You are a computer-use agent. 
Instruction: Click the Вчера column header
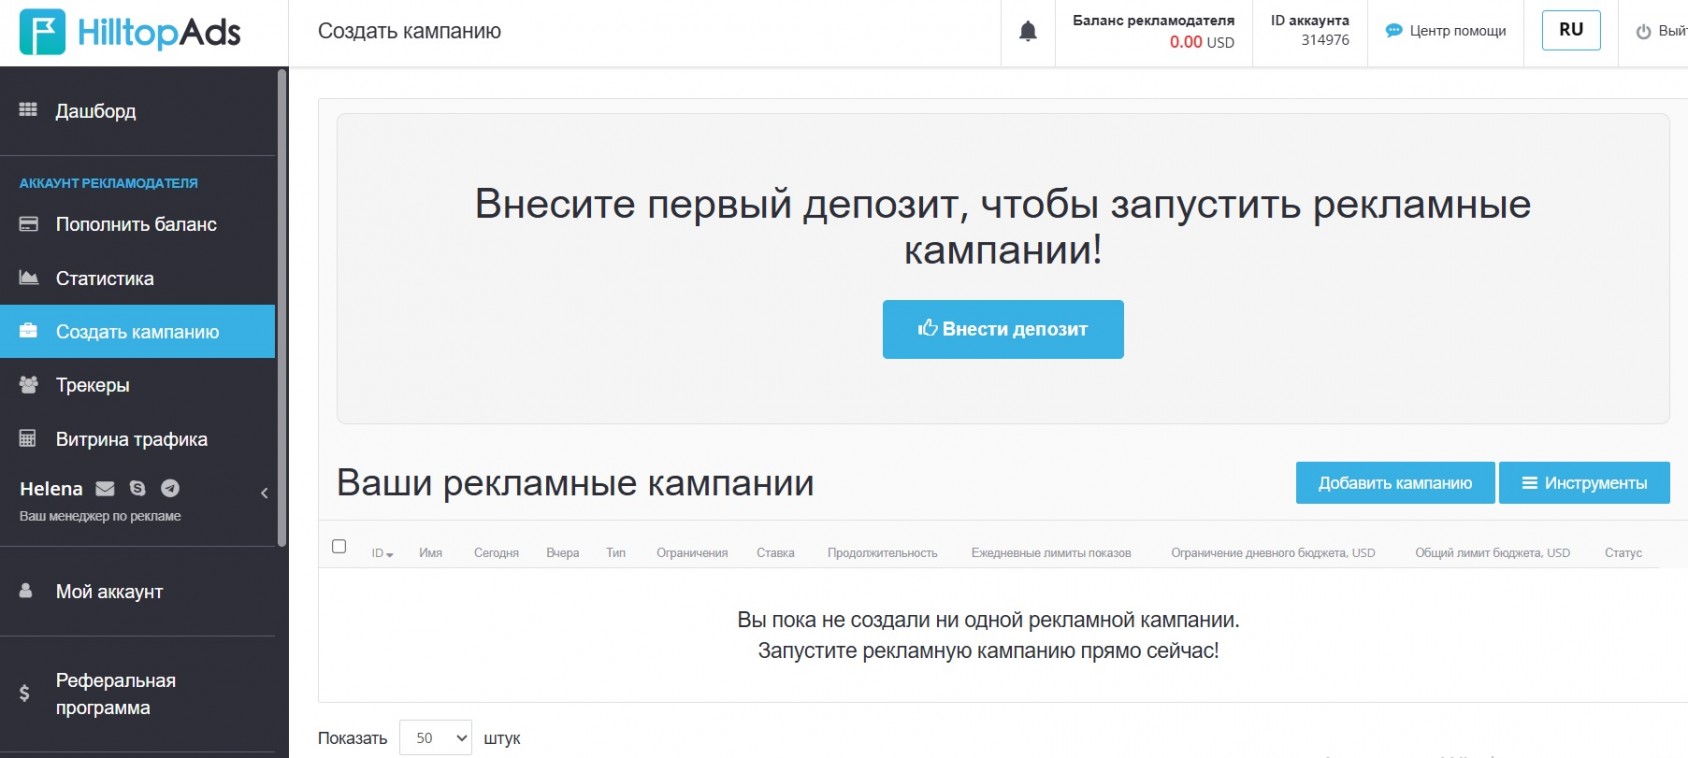[x=563, y=553]
